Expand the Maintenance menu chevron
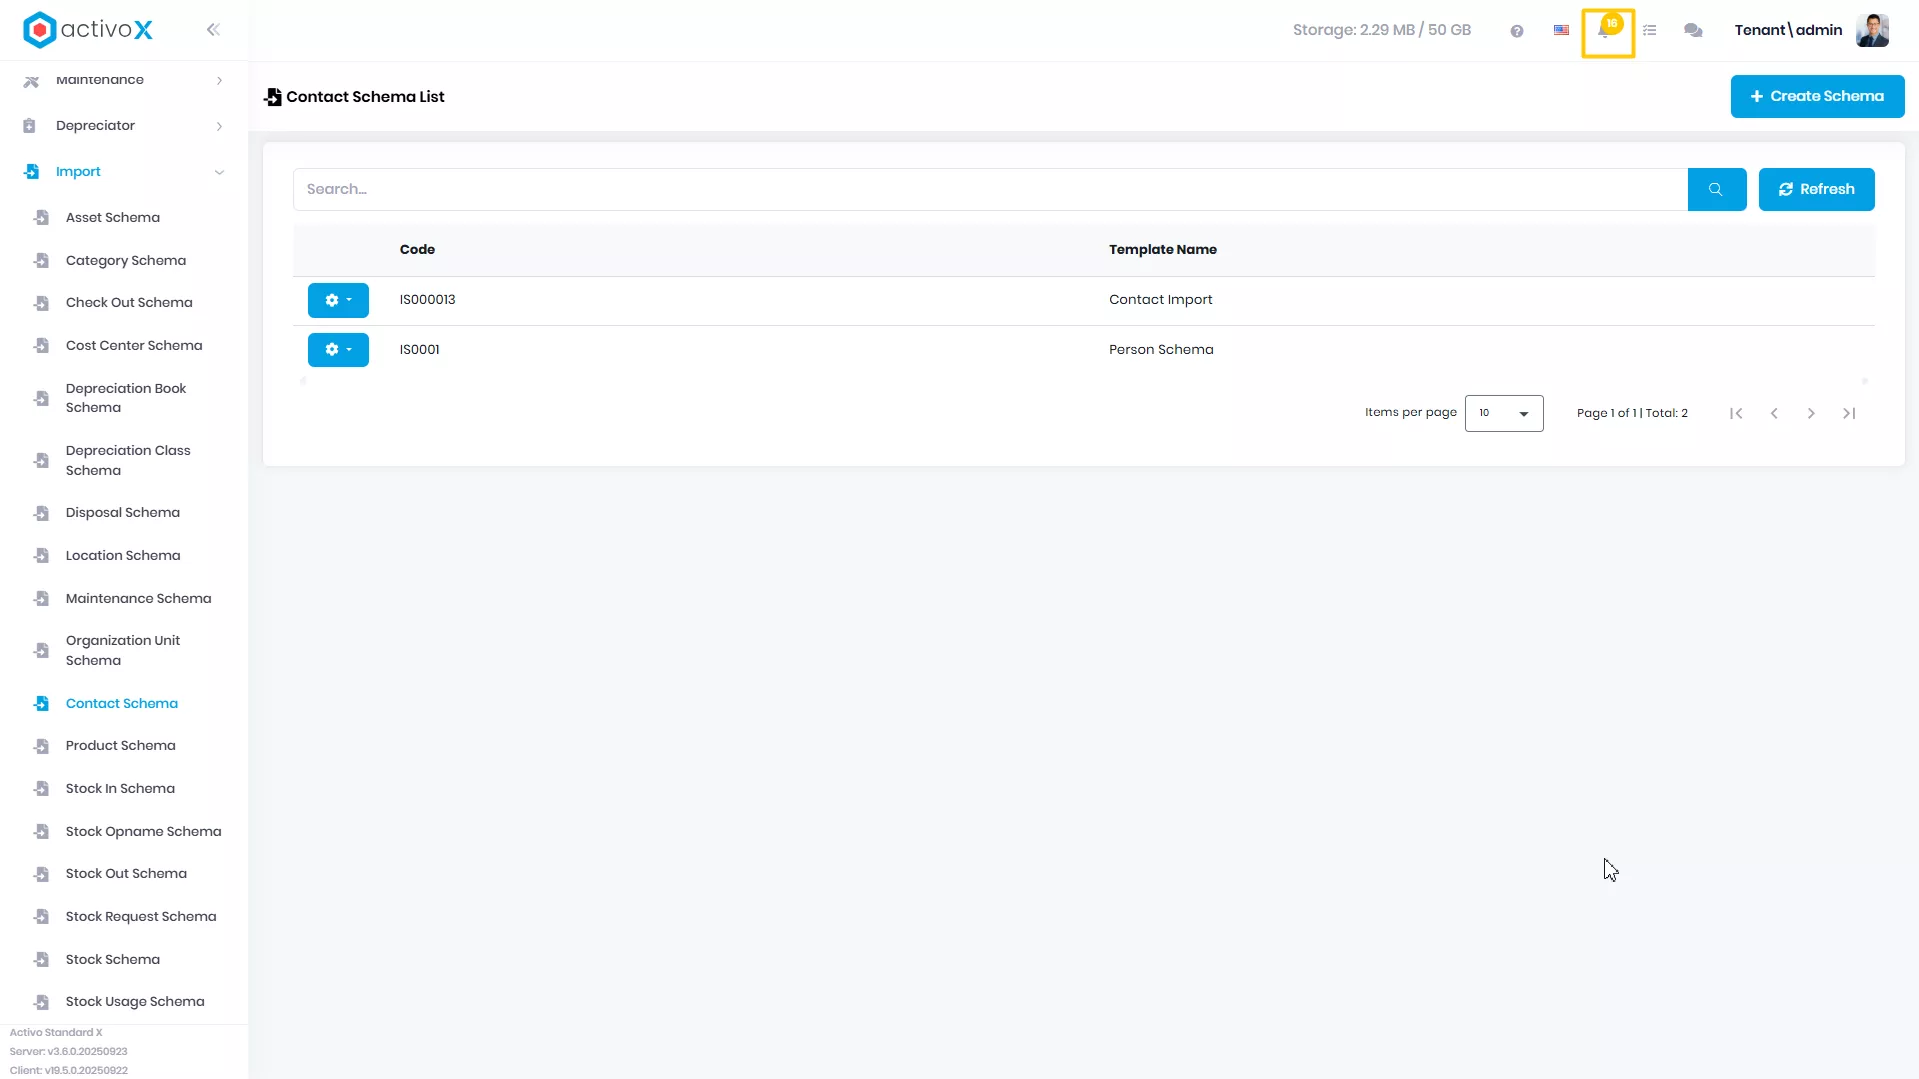 (x=219, y=80)
